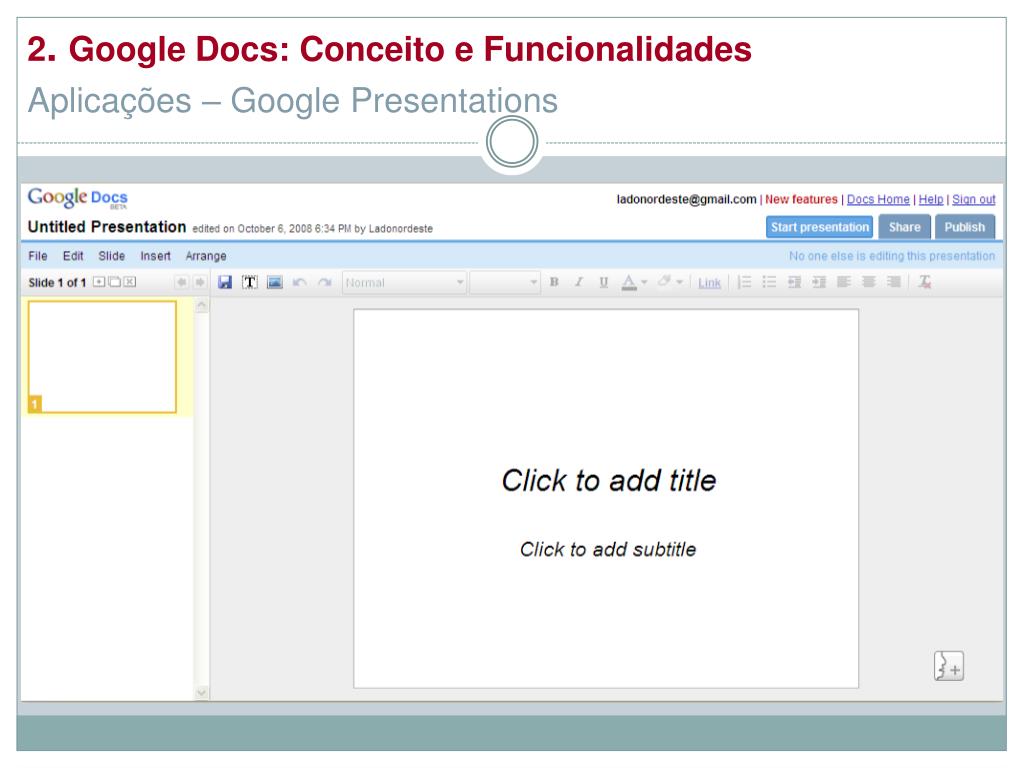Click the insert image icon
This screenshot has height=768, width=1024.
tap(275, 282)
